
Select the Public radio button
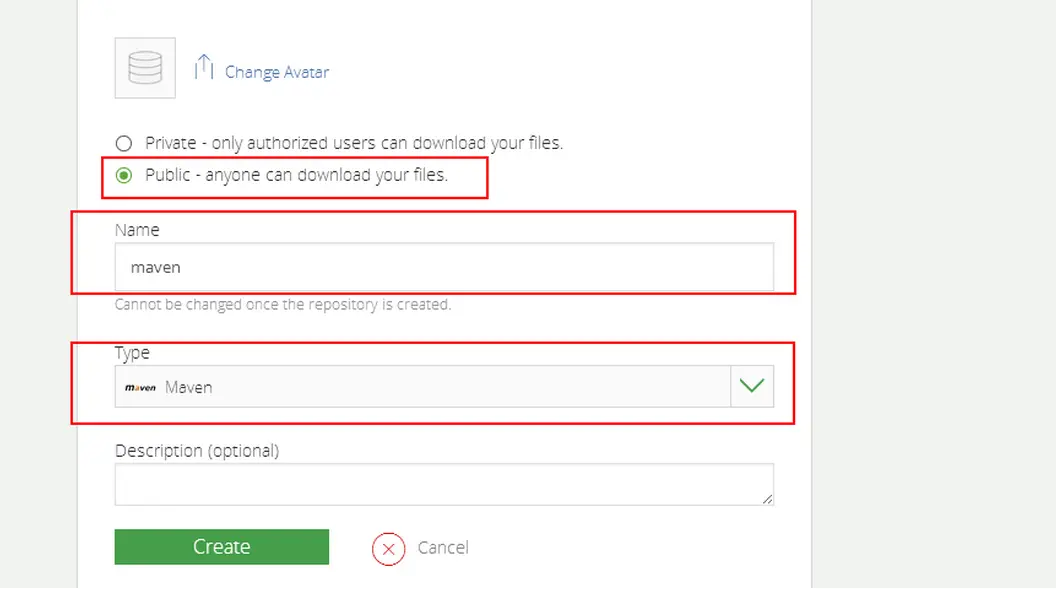pyautogui.click(x=124, y=175)
